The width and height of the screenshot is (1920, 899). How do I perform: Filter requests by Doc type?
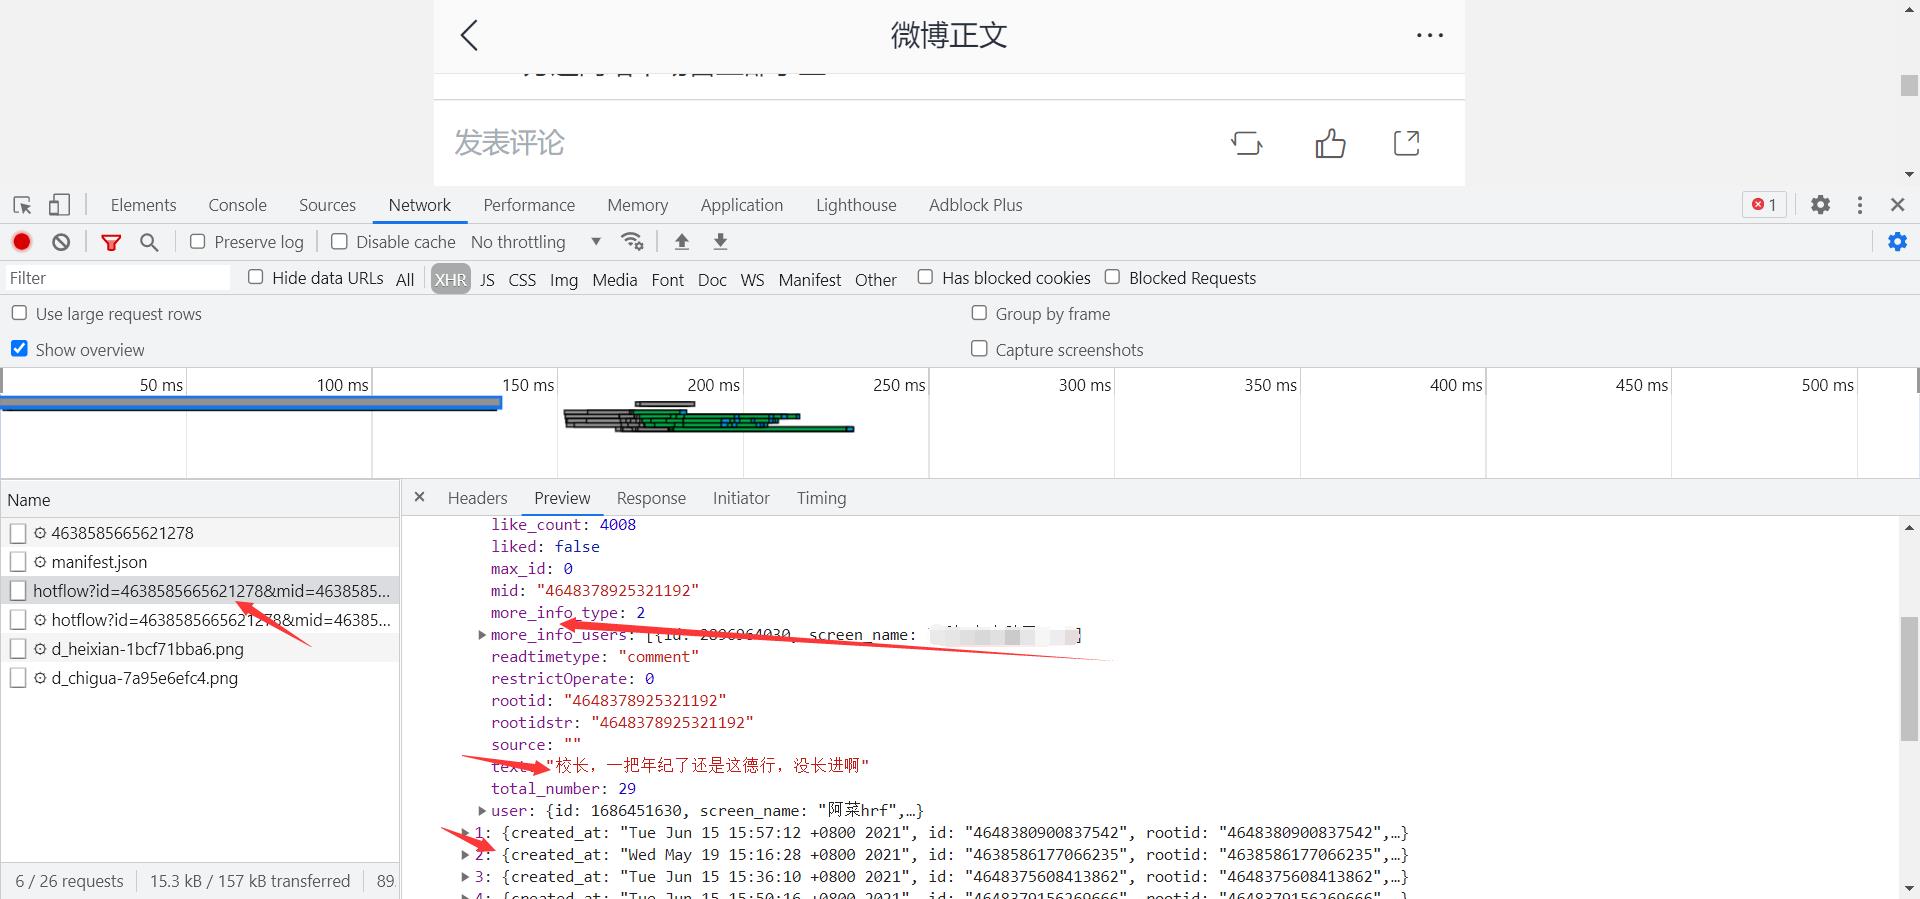[712, 279]
